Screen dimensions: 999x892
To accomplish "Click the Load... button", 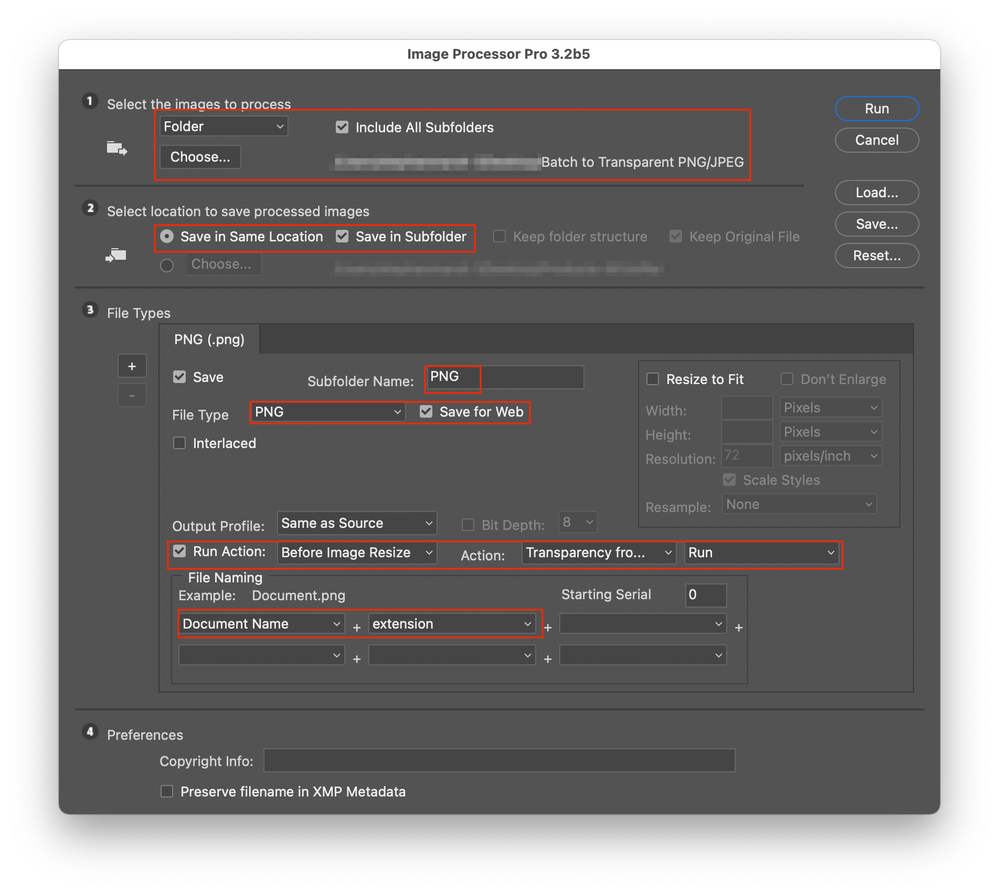I will point(877,192).
